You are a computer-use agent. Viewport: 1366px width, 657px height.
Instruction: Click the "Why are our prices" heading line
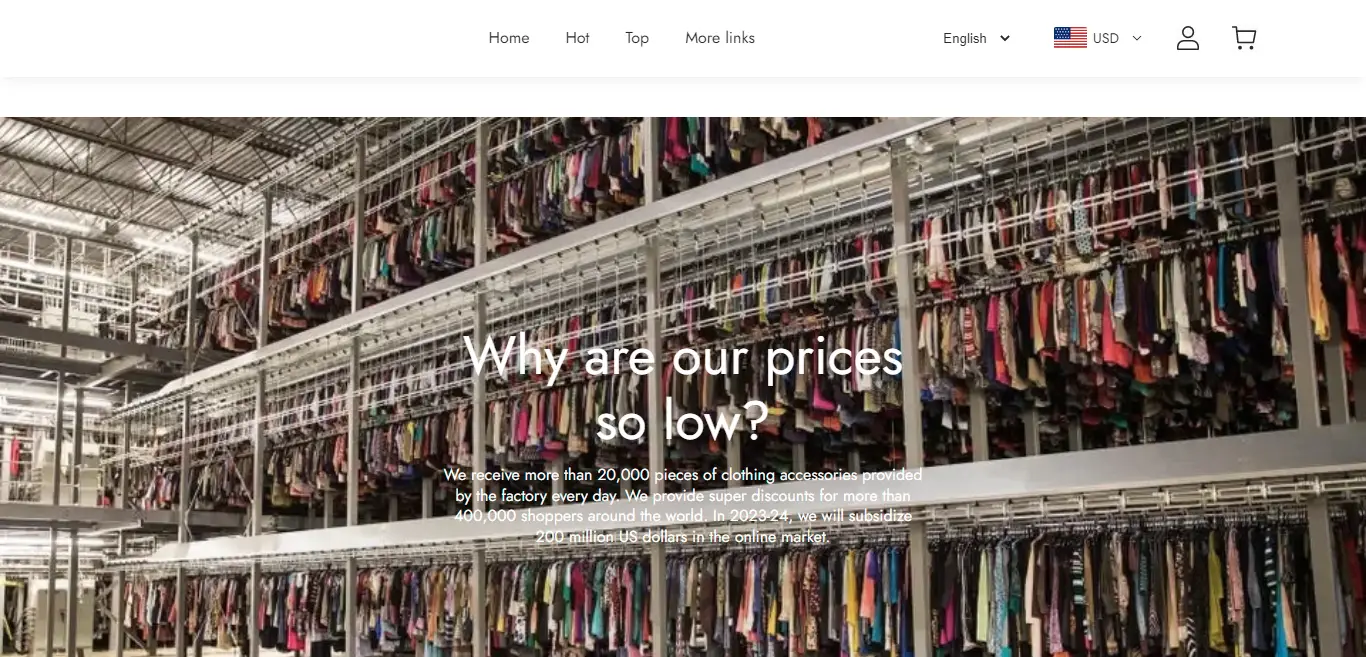pyautogui.click(x=683, y=358)
